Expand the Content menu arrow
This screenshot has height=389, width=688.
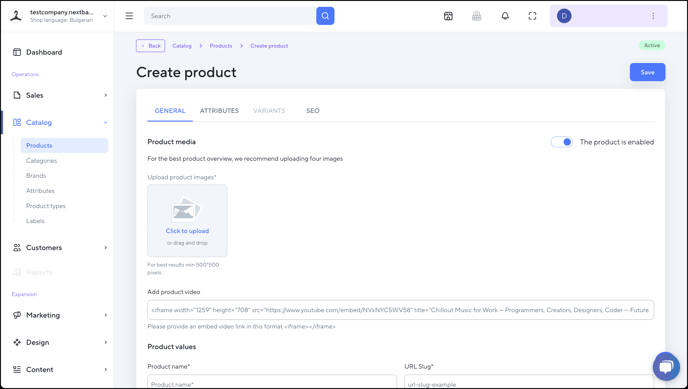pyautogui.click(x=105, y=369)
